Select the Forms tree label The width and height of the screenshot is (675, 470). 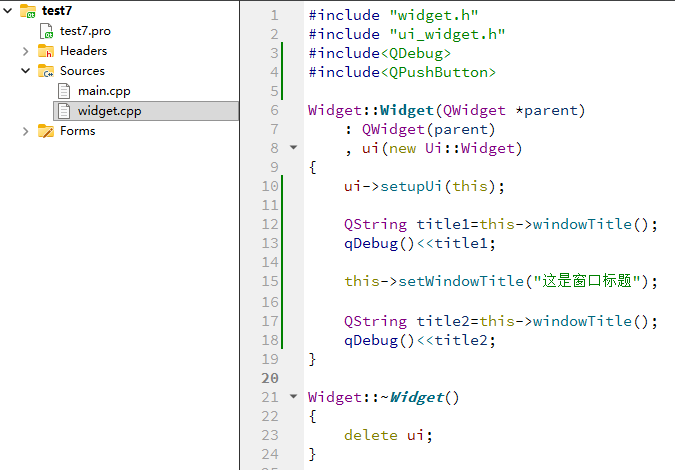point(77,131)
